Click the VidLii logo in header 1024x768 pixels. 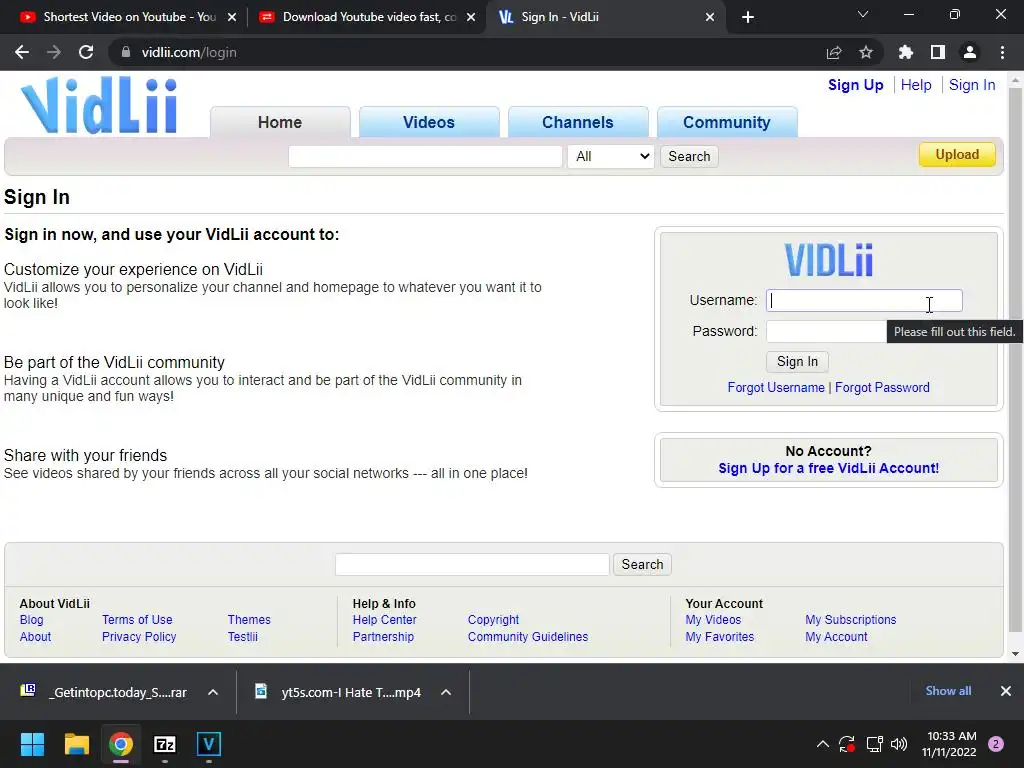[x=99, y=105]
